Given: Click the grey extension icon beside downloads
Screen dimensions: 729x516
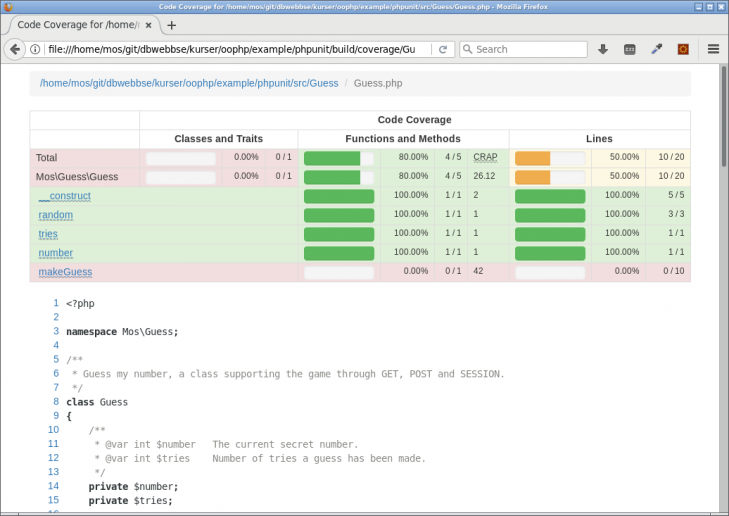Looking at the screenshot, I should (x=630, y=49).
